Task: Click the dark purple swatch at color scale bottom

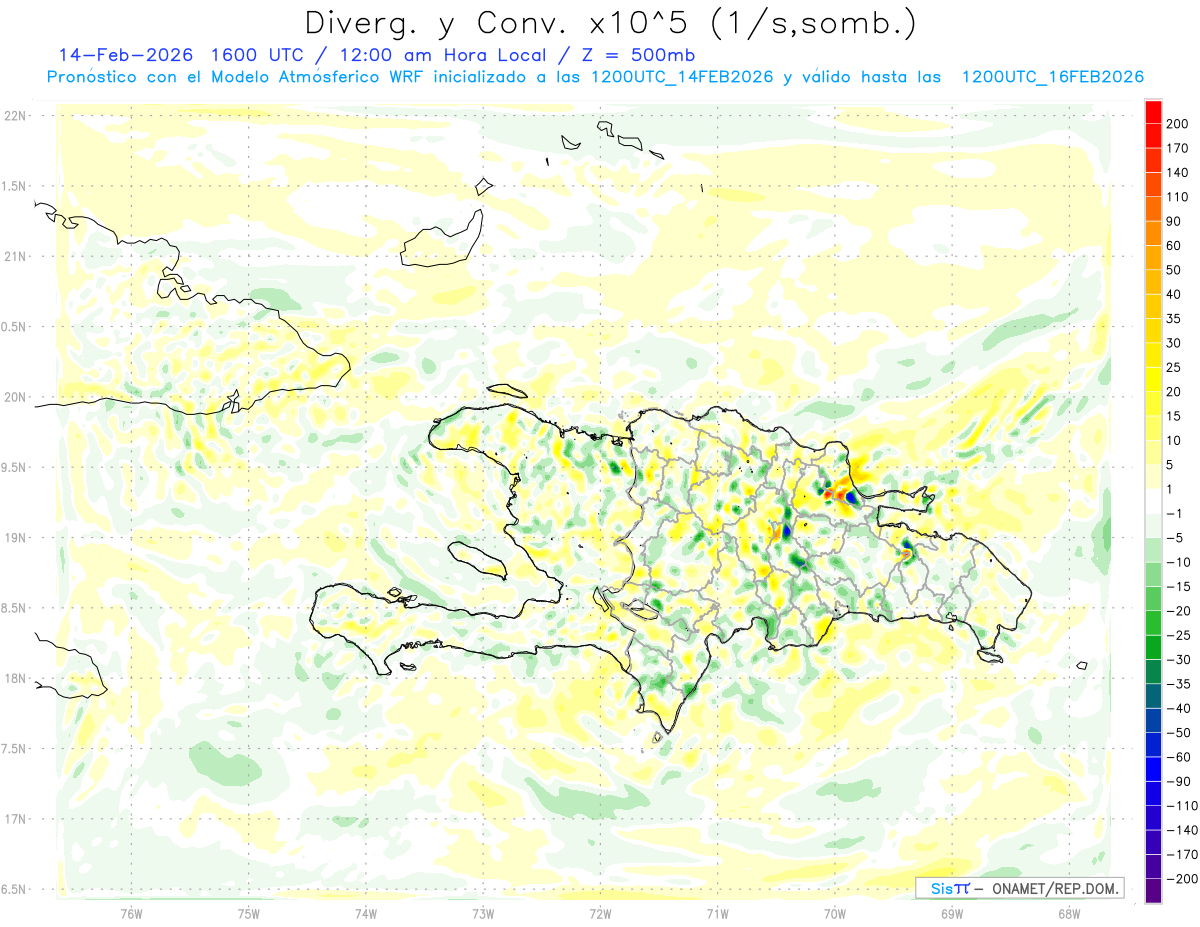Action: coord(1153,891)
